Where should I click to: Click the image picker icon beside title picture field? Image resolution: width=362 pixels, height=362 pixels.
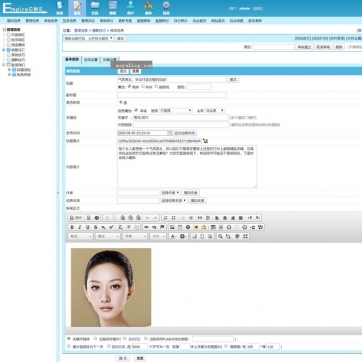205,141
